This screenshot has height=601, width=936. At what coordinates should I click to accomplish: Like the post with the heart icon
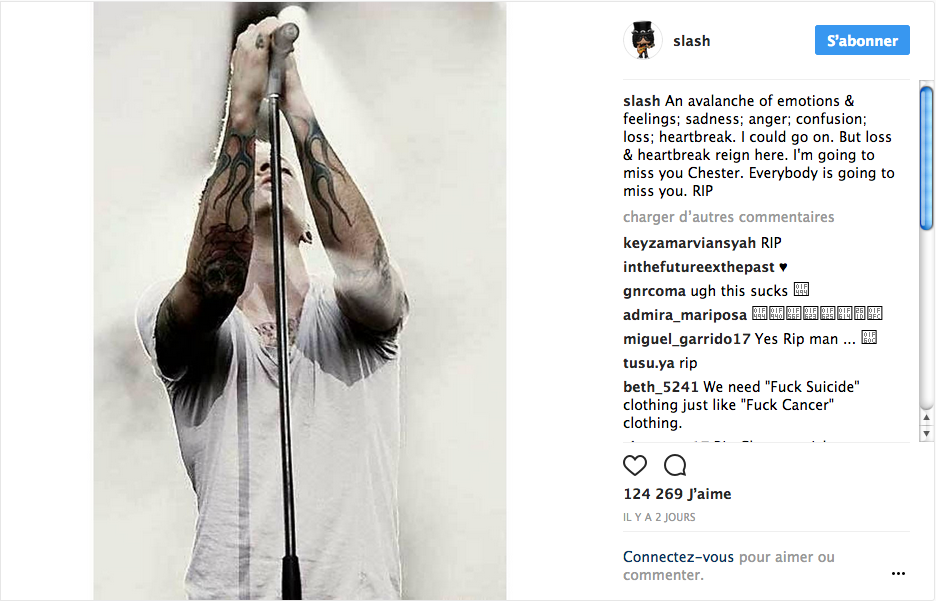[x=635, y=466]
